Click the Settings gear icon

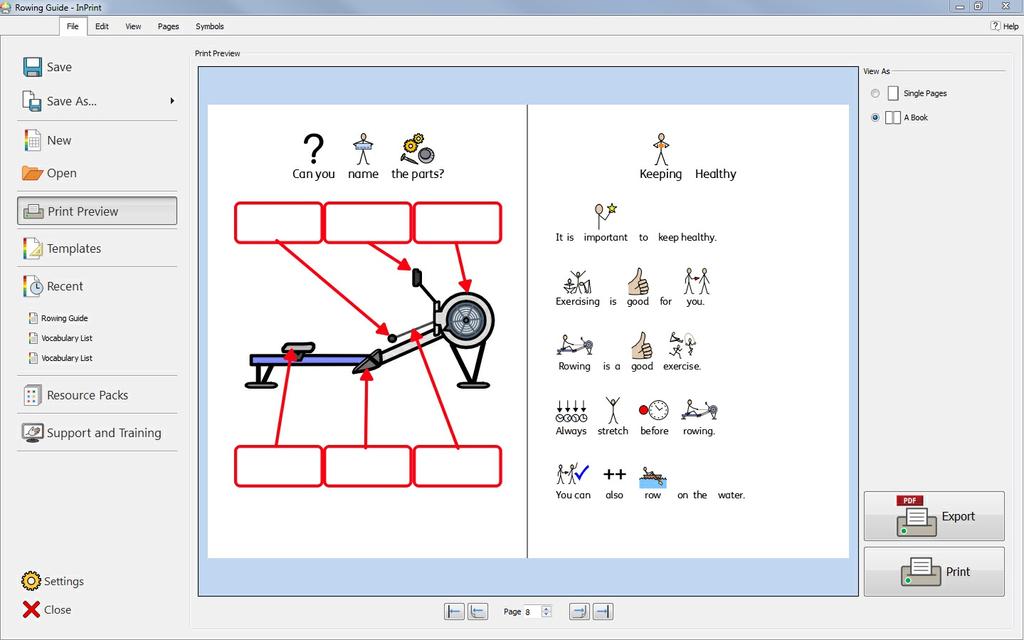pyautogui.click(x=31, y=581)
